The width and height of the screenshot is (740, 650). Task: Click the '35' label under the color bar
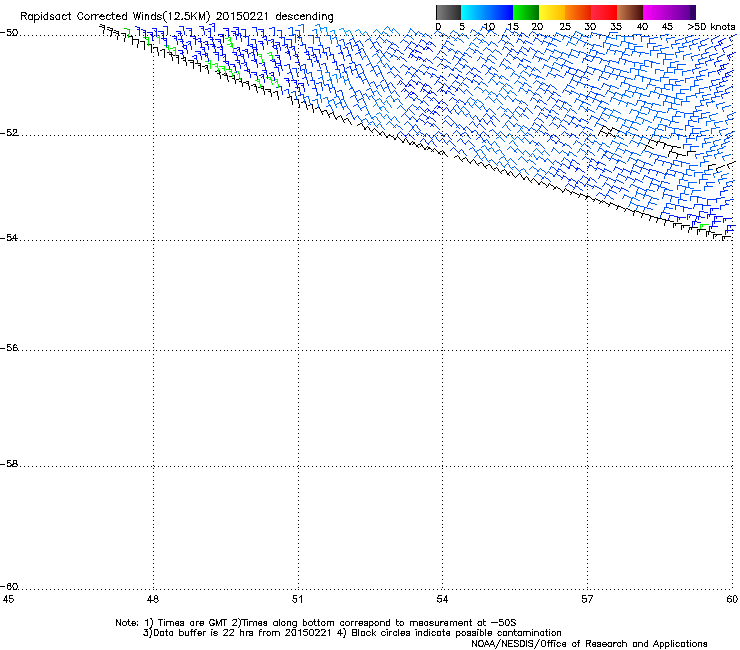click(x=616, y=27)
